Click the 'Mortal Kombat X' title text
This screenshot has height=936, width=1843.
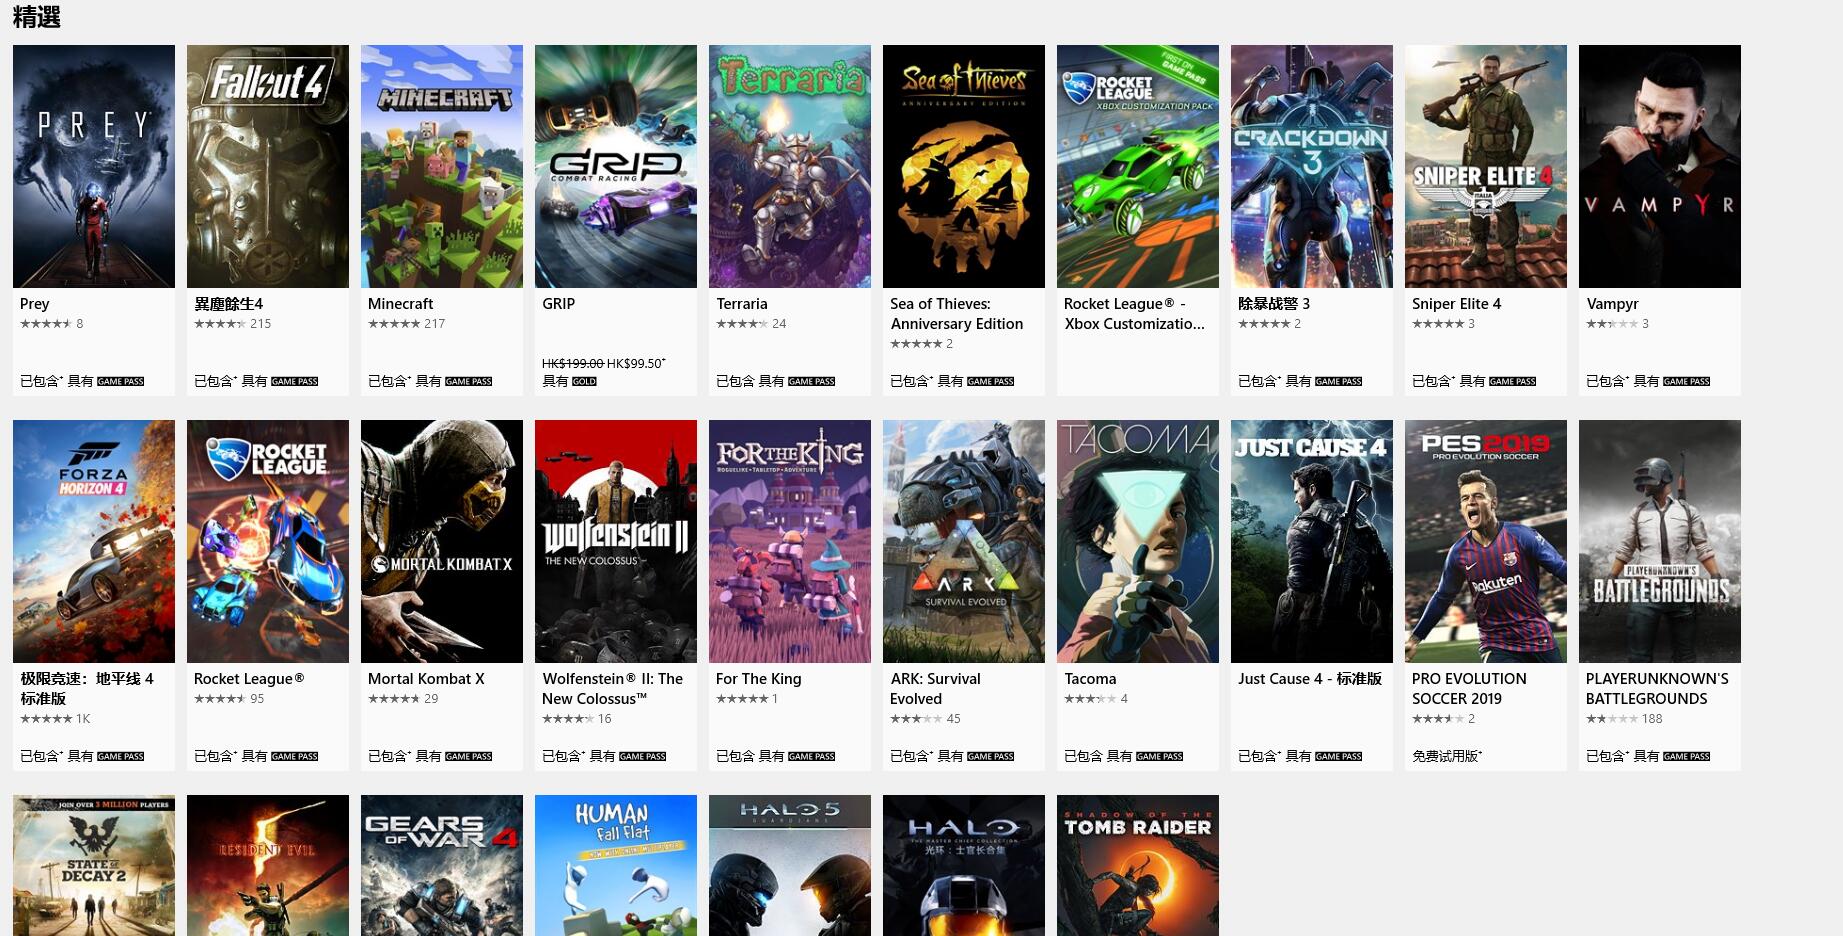[x=426, y=679]
